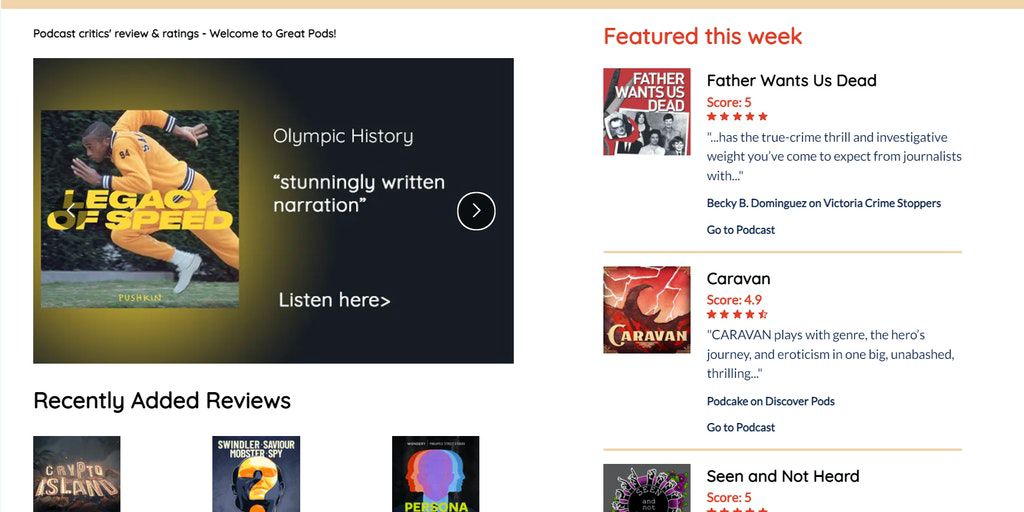Image resolution: width=1024 pixels, height=512 pixels.
Task: Open the Caravan cover thumbnail
Action: click(647, 310)
